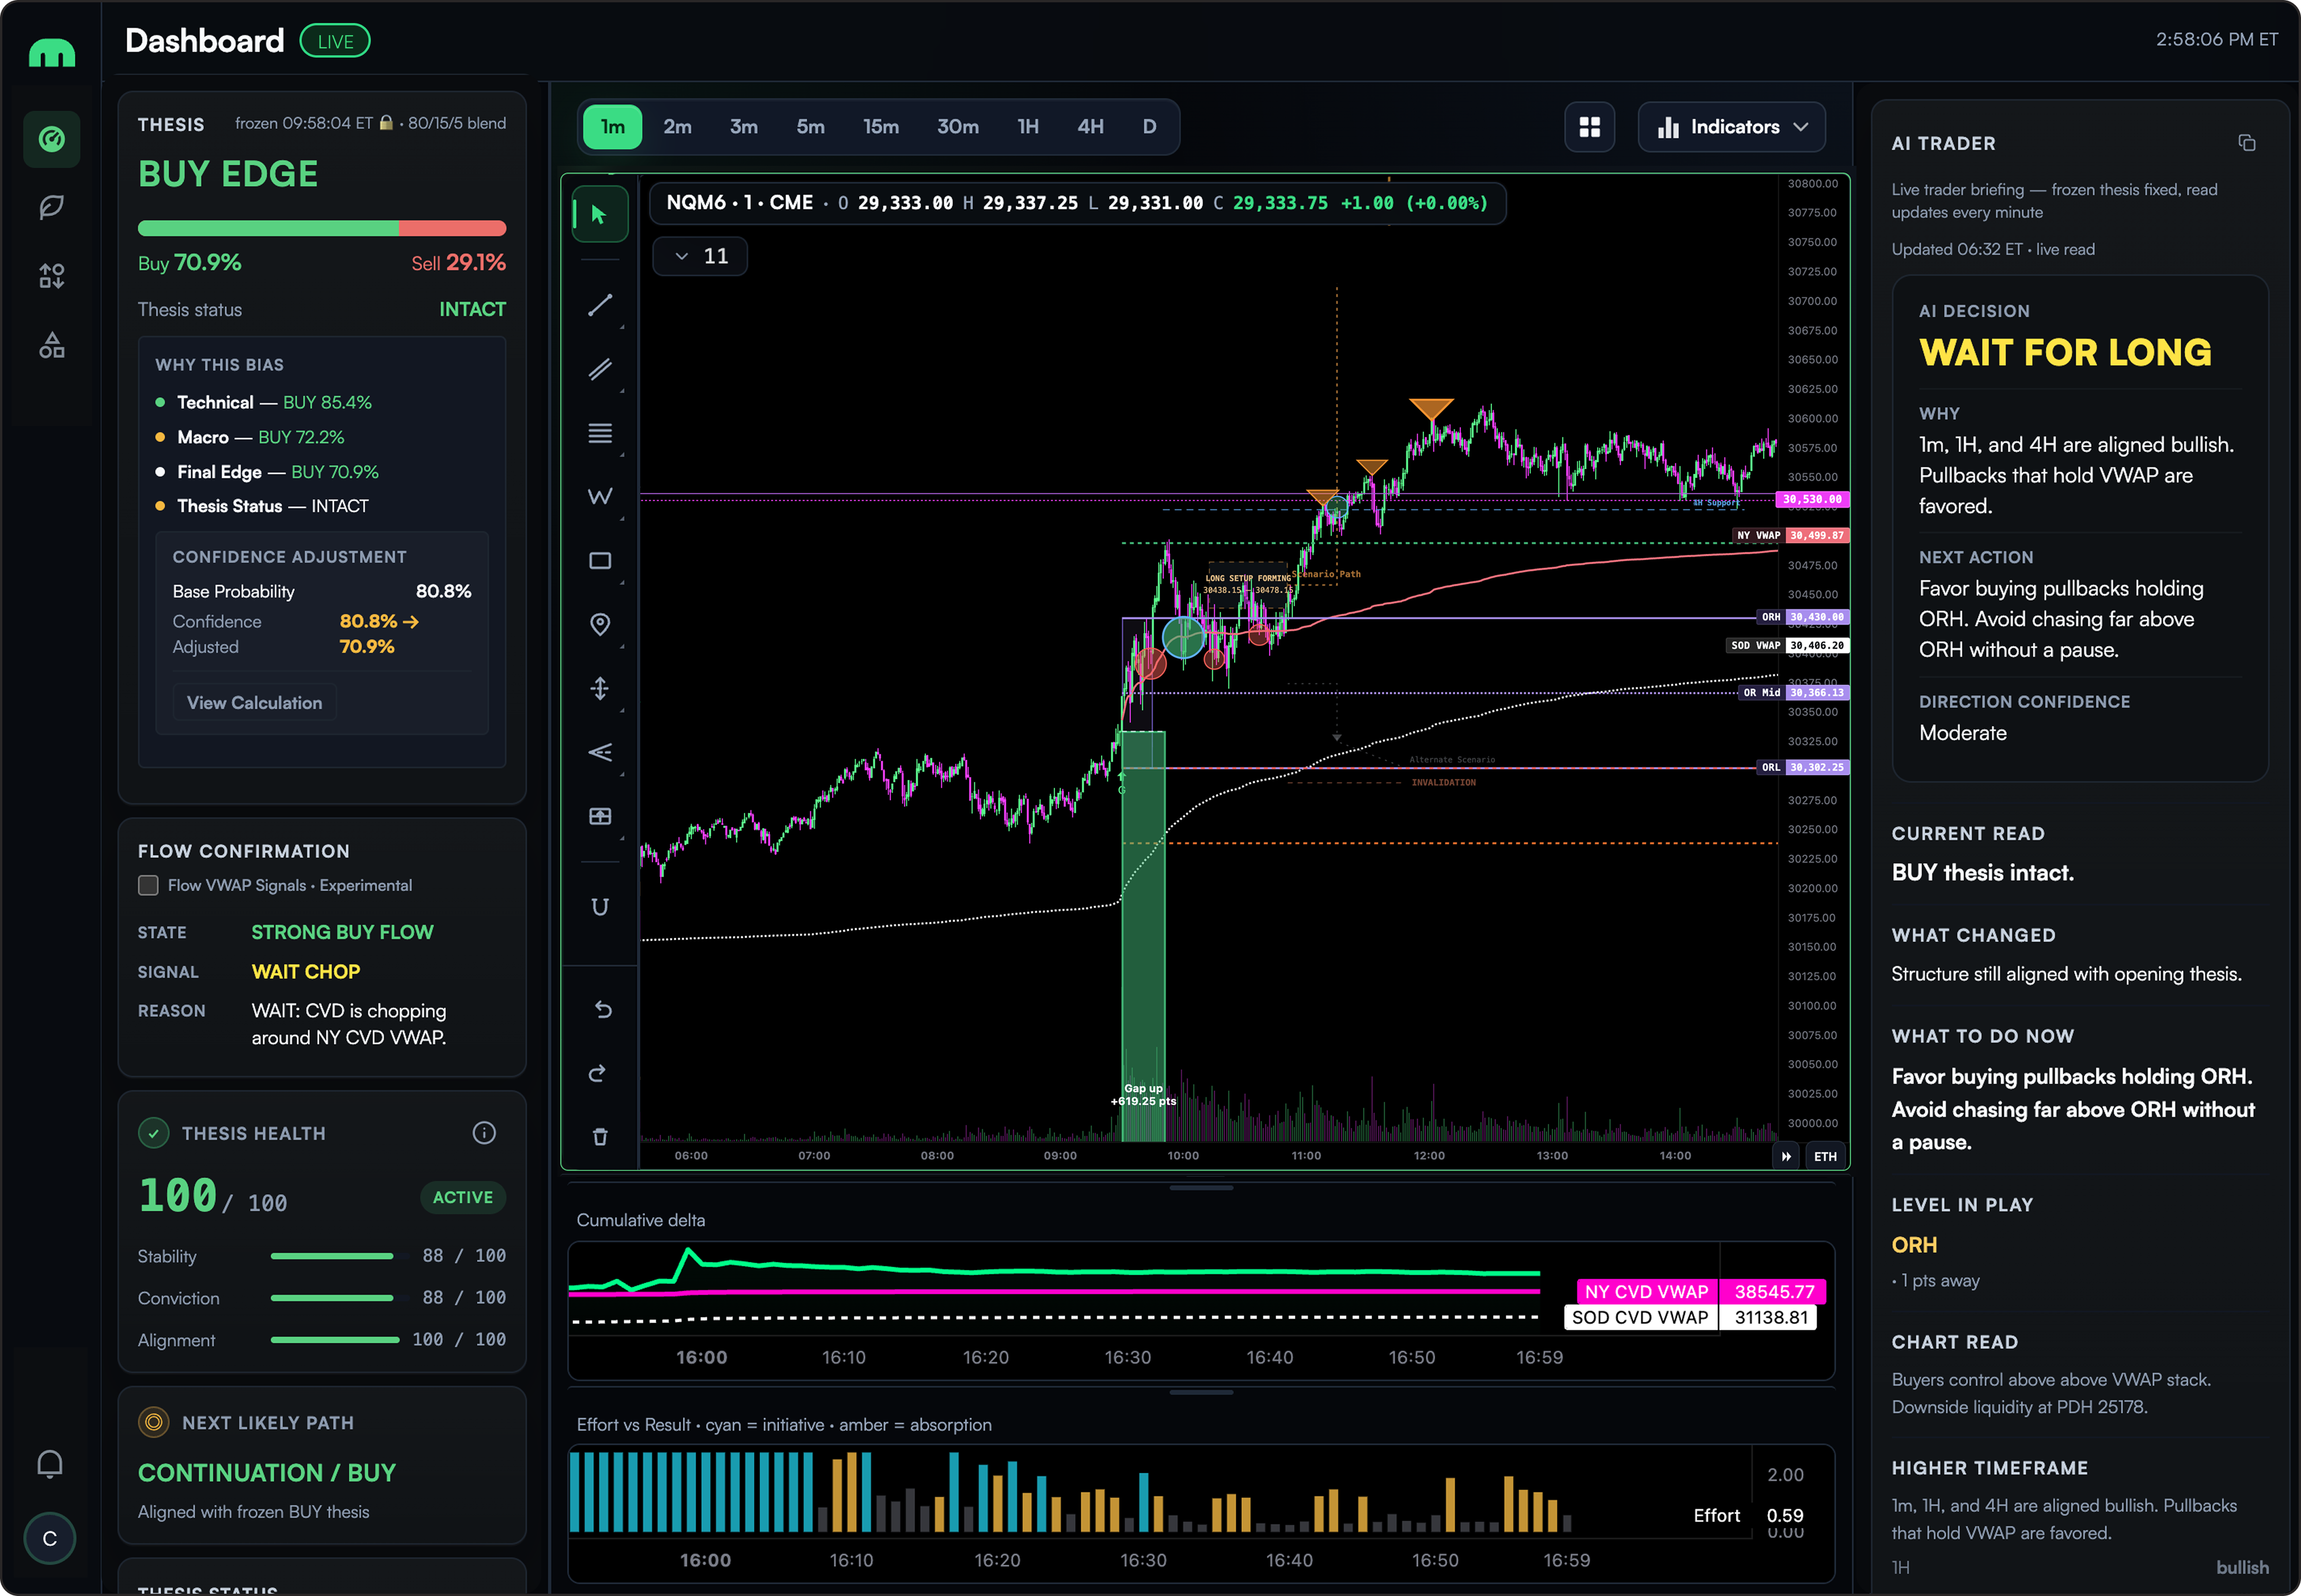
Task: Open the notifications bell in the sidebar
Action: (x=50, y=1464)
